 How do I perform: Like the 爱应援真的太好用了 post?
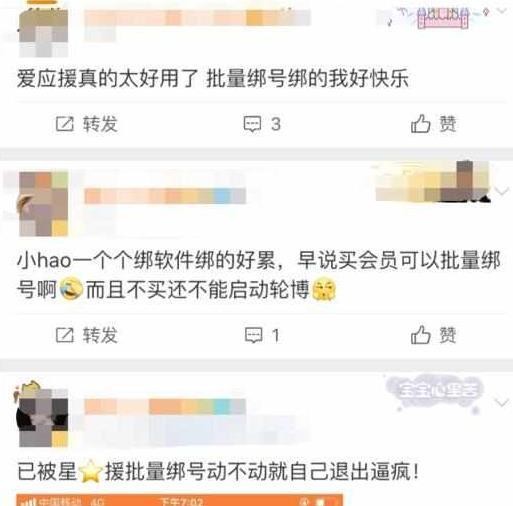(x=433, y=124)
